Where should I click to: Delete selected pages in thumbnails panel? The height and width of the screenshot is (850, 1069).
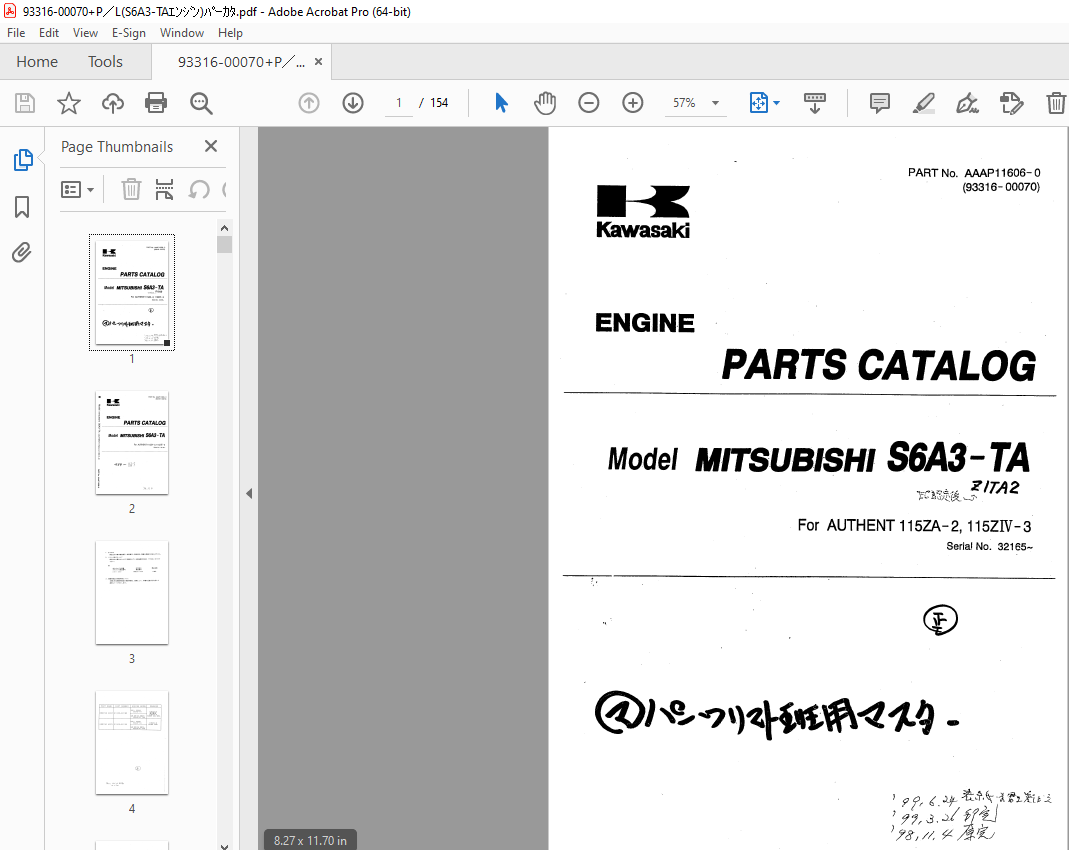131,189
